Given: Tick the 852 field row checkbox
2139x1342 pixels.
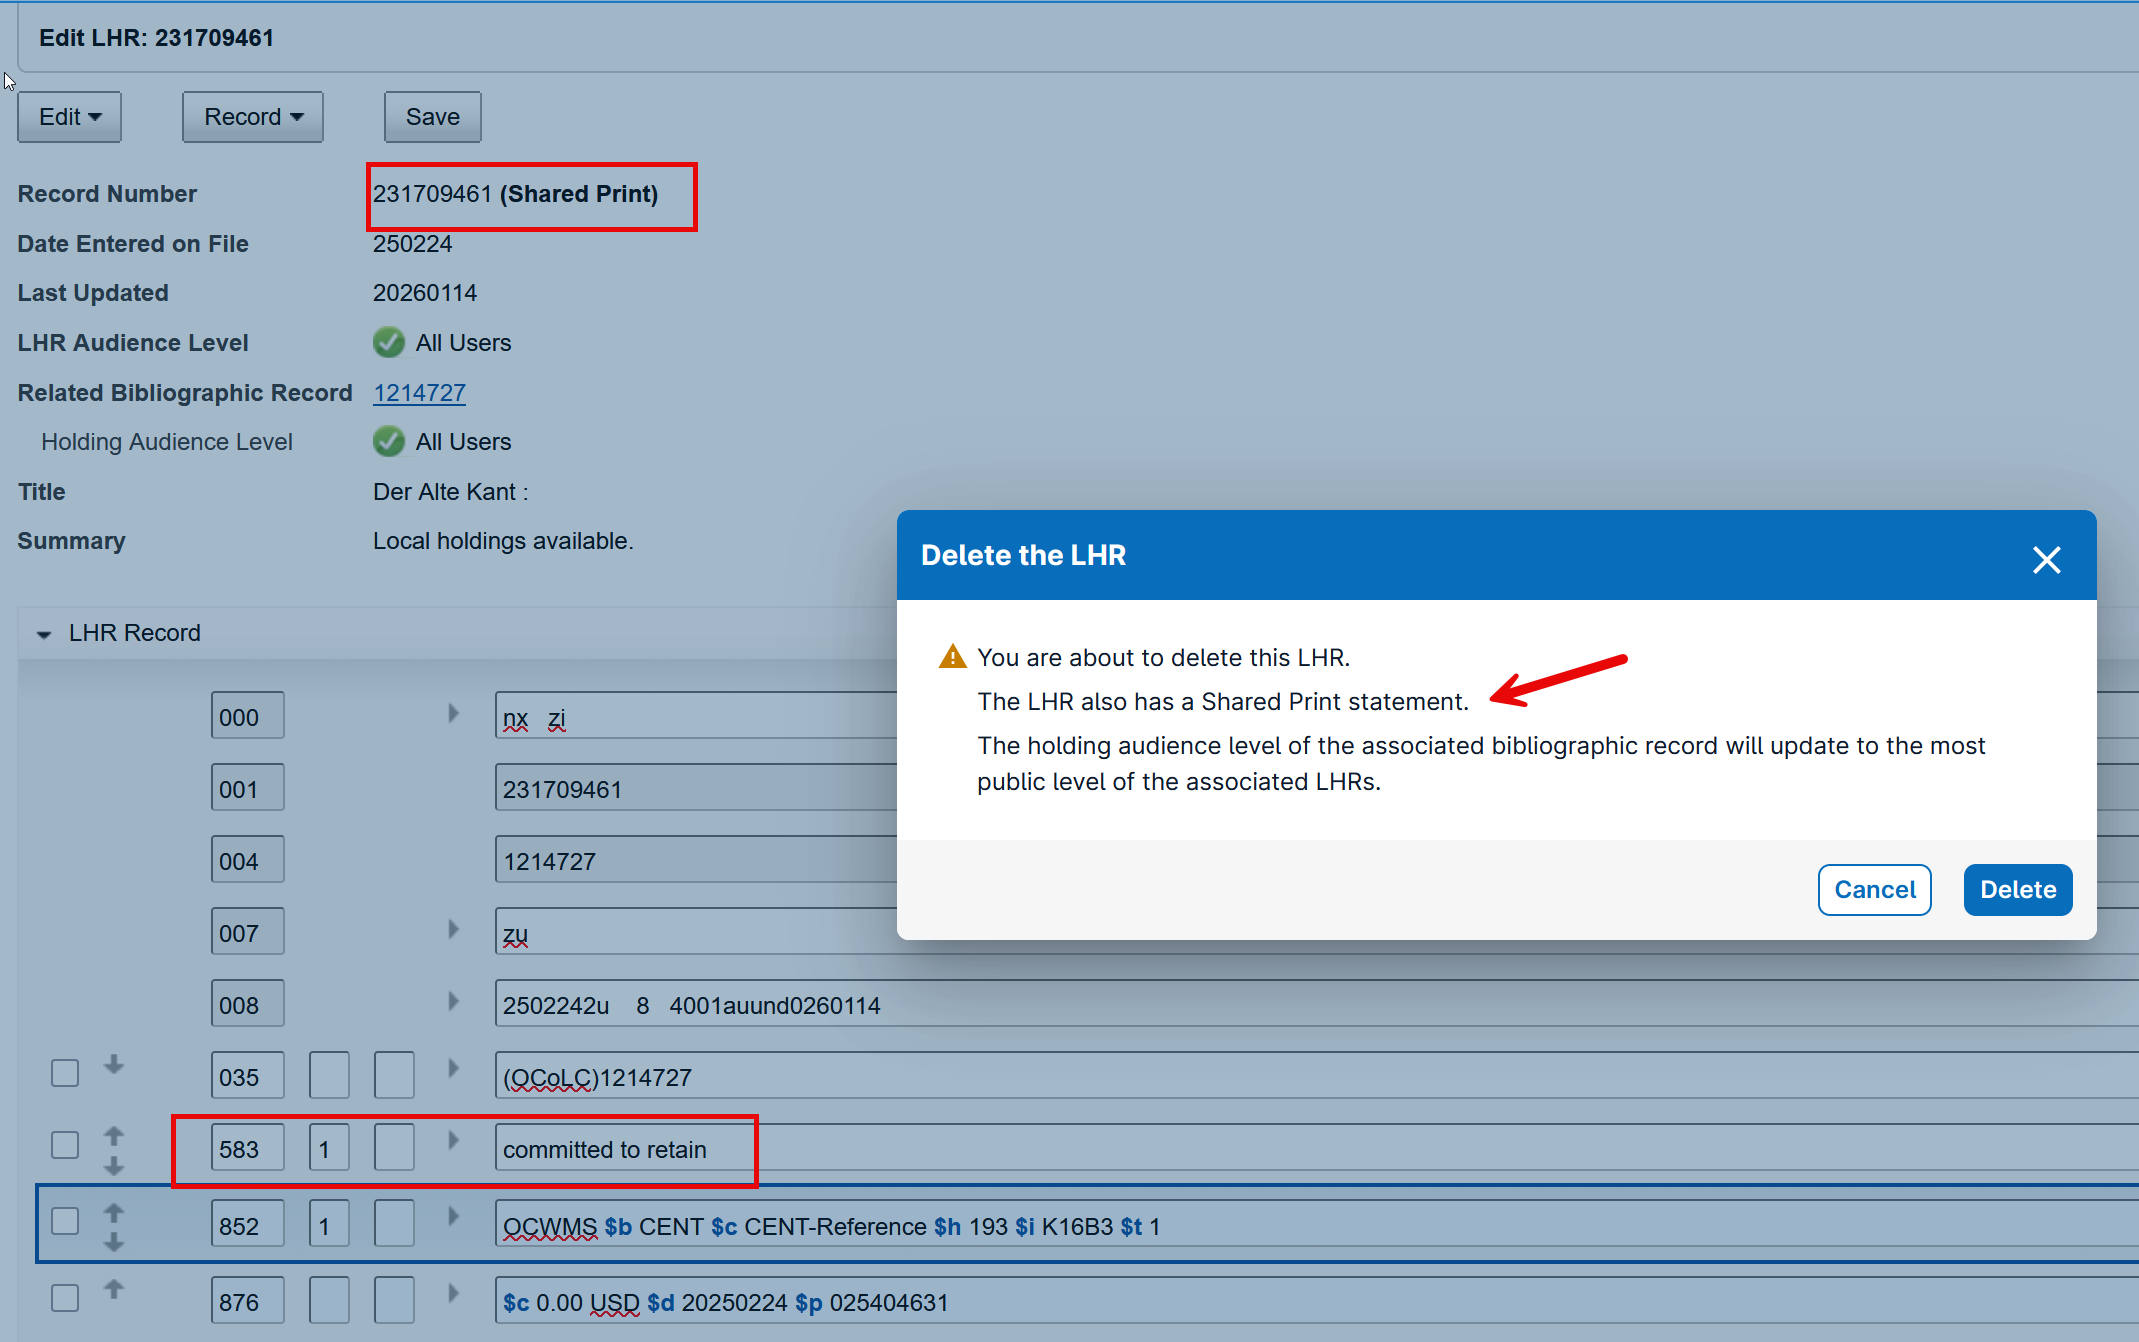Looking at the screenshot, I should point(65,1221).
